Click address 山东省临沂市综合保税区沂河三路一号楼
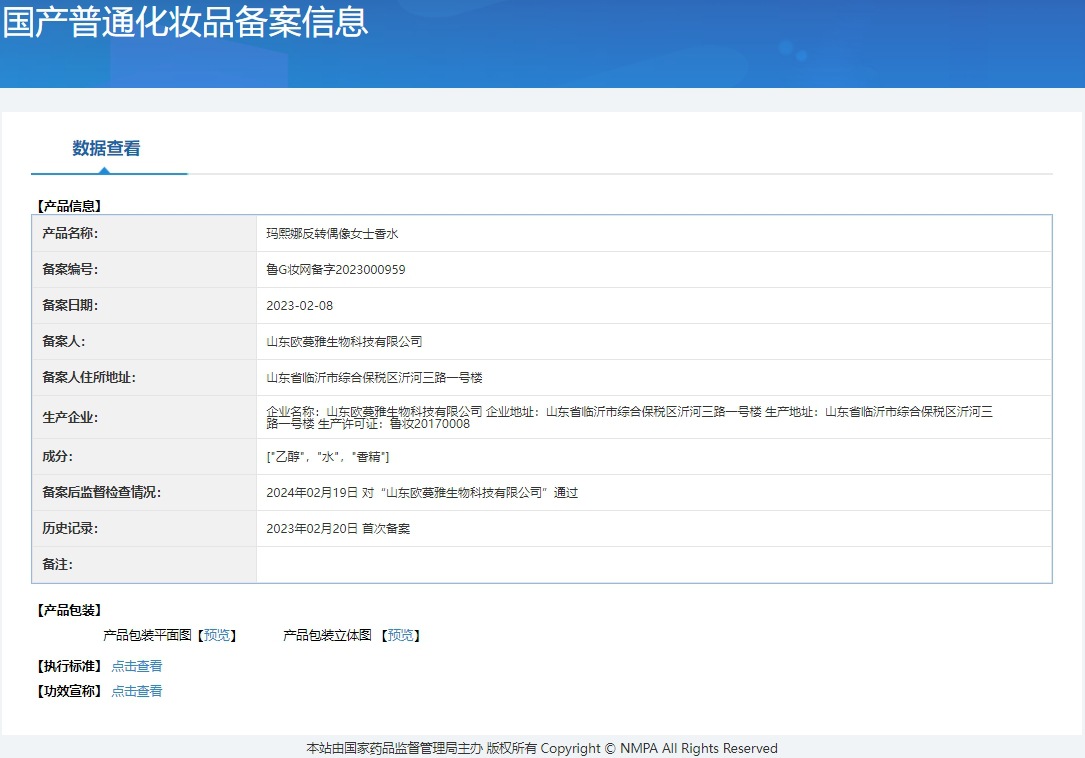Viewport: 1085px width, 758px height. pos(374,378)
